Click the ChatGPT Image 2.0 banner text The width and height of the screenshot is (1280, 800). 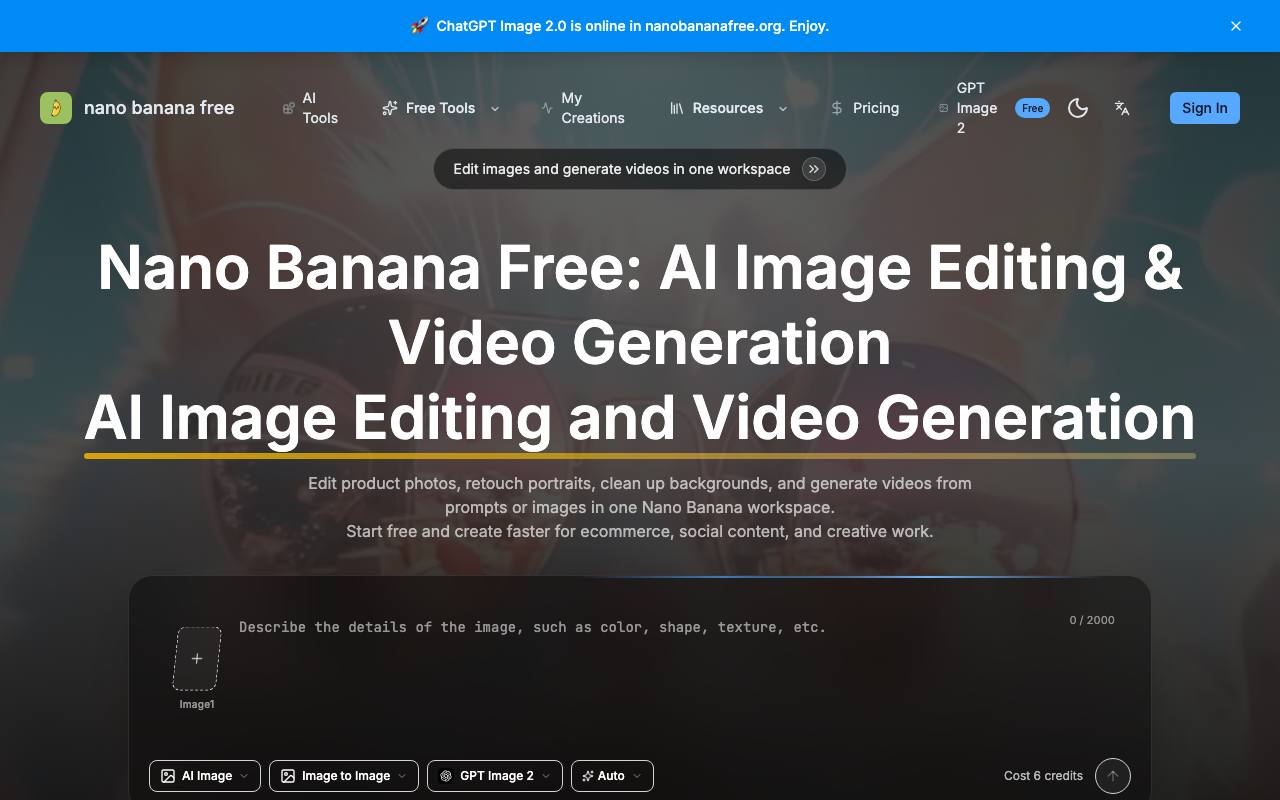(633, 26)
